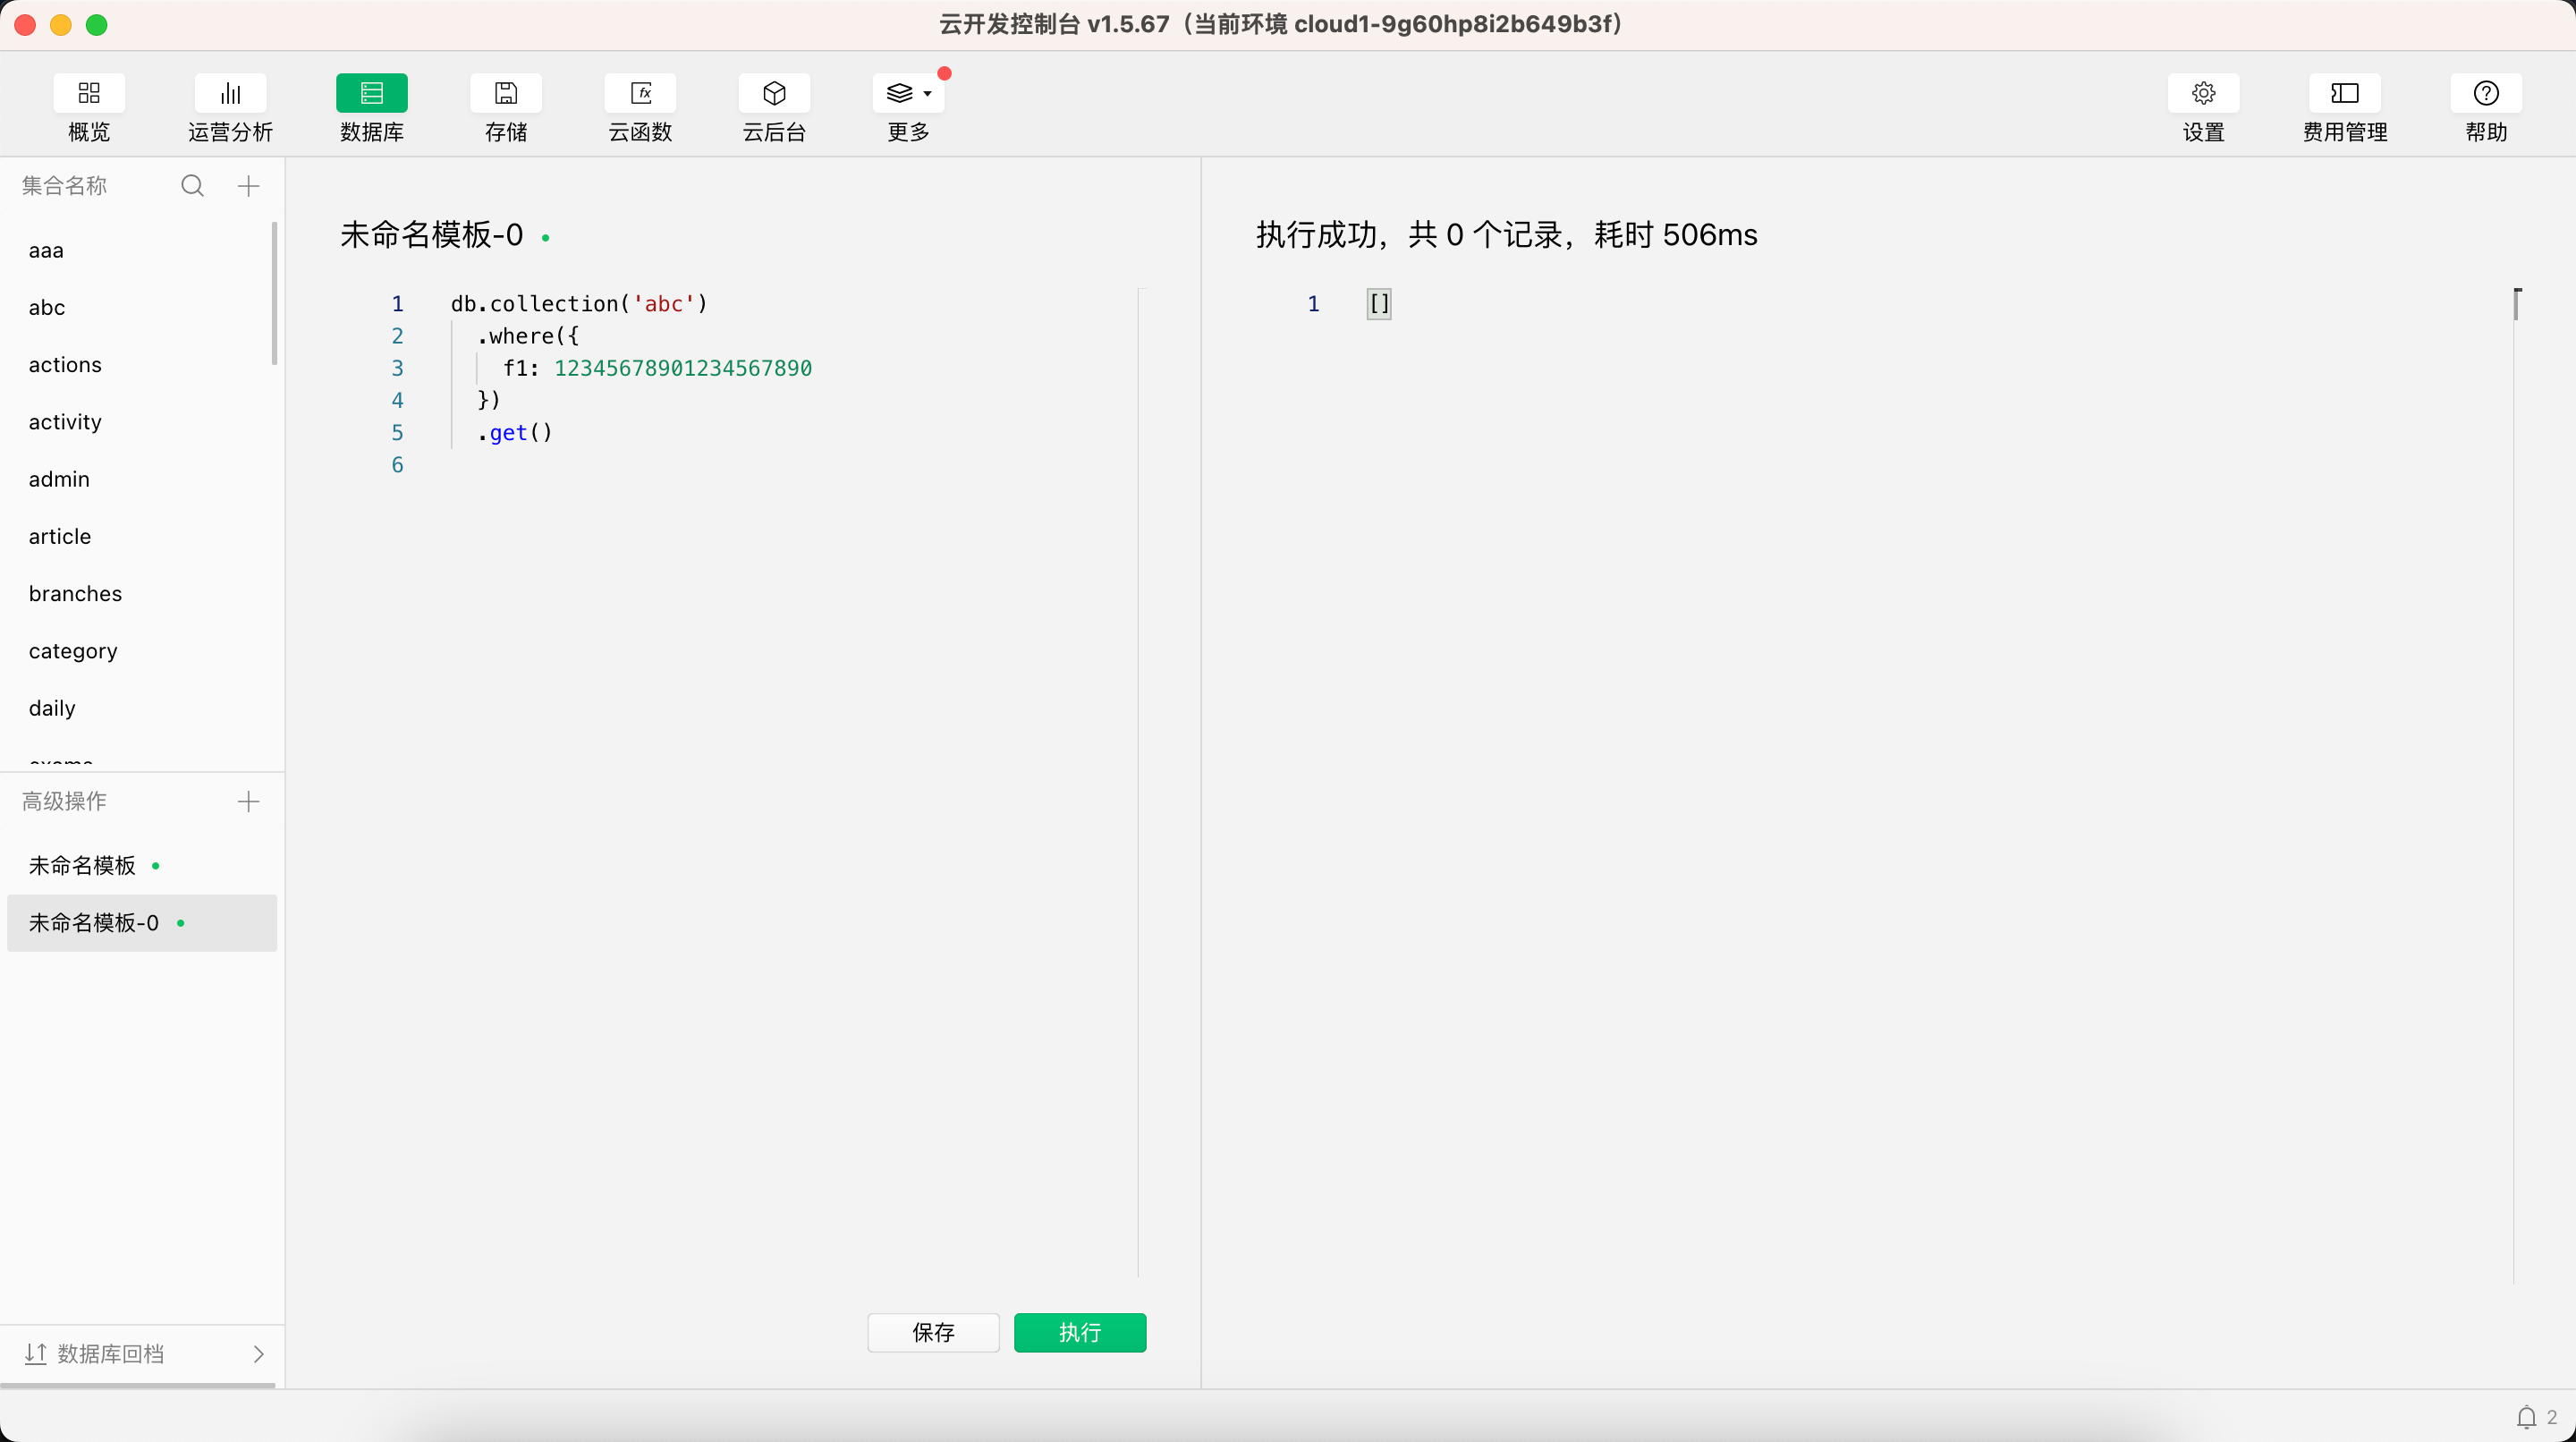Open the notification bell in status bar
This screenshot has height=1442, width=2576.
click(2526, 1417)
